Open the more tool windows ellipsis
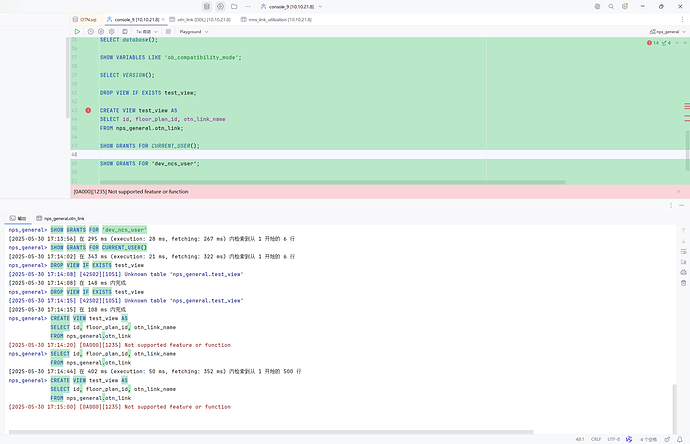The height and width of the screenshot is (444, 690). point(248,7)
